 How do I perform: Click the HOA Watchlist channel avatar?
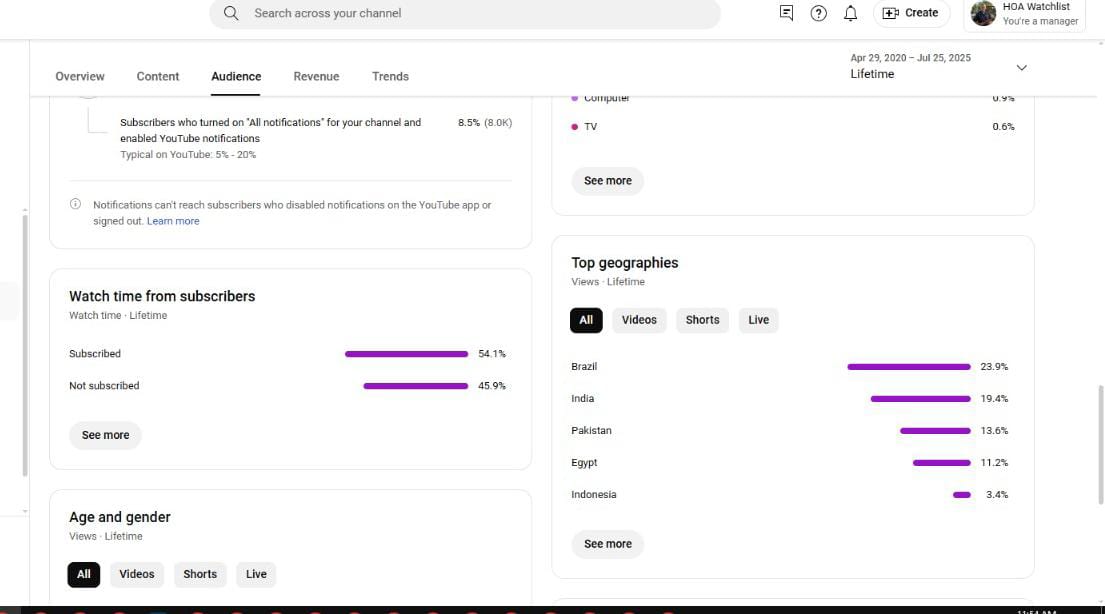click(x=983, y=13)
